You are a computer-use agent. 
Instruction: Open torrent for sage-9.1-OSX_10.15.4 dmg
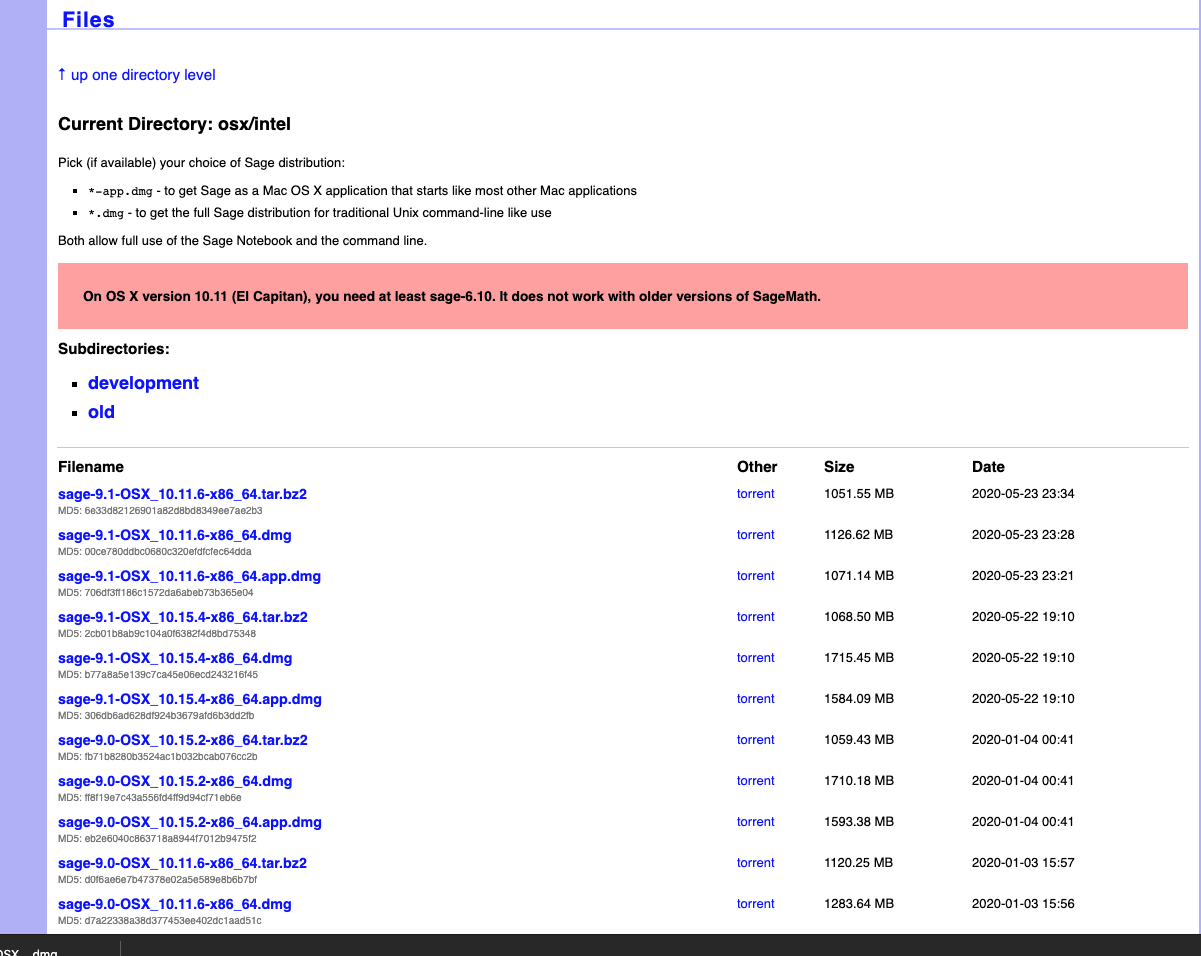coord(755,658)
